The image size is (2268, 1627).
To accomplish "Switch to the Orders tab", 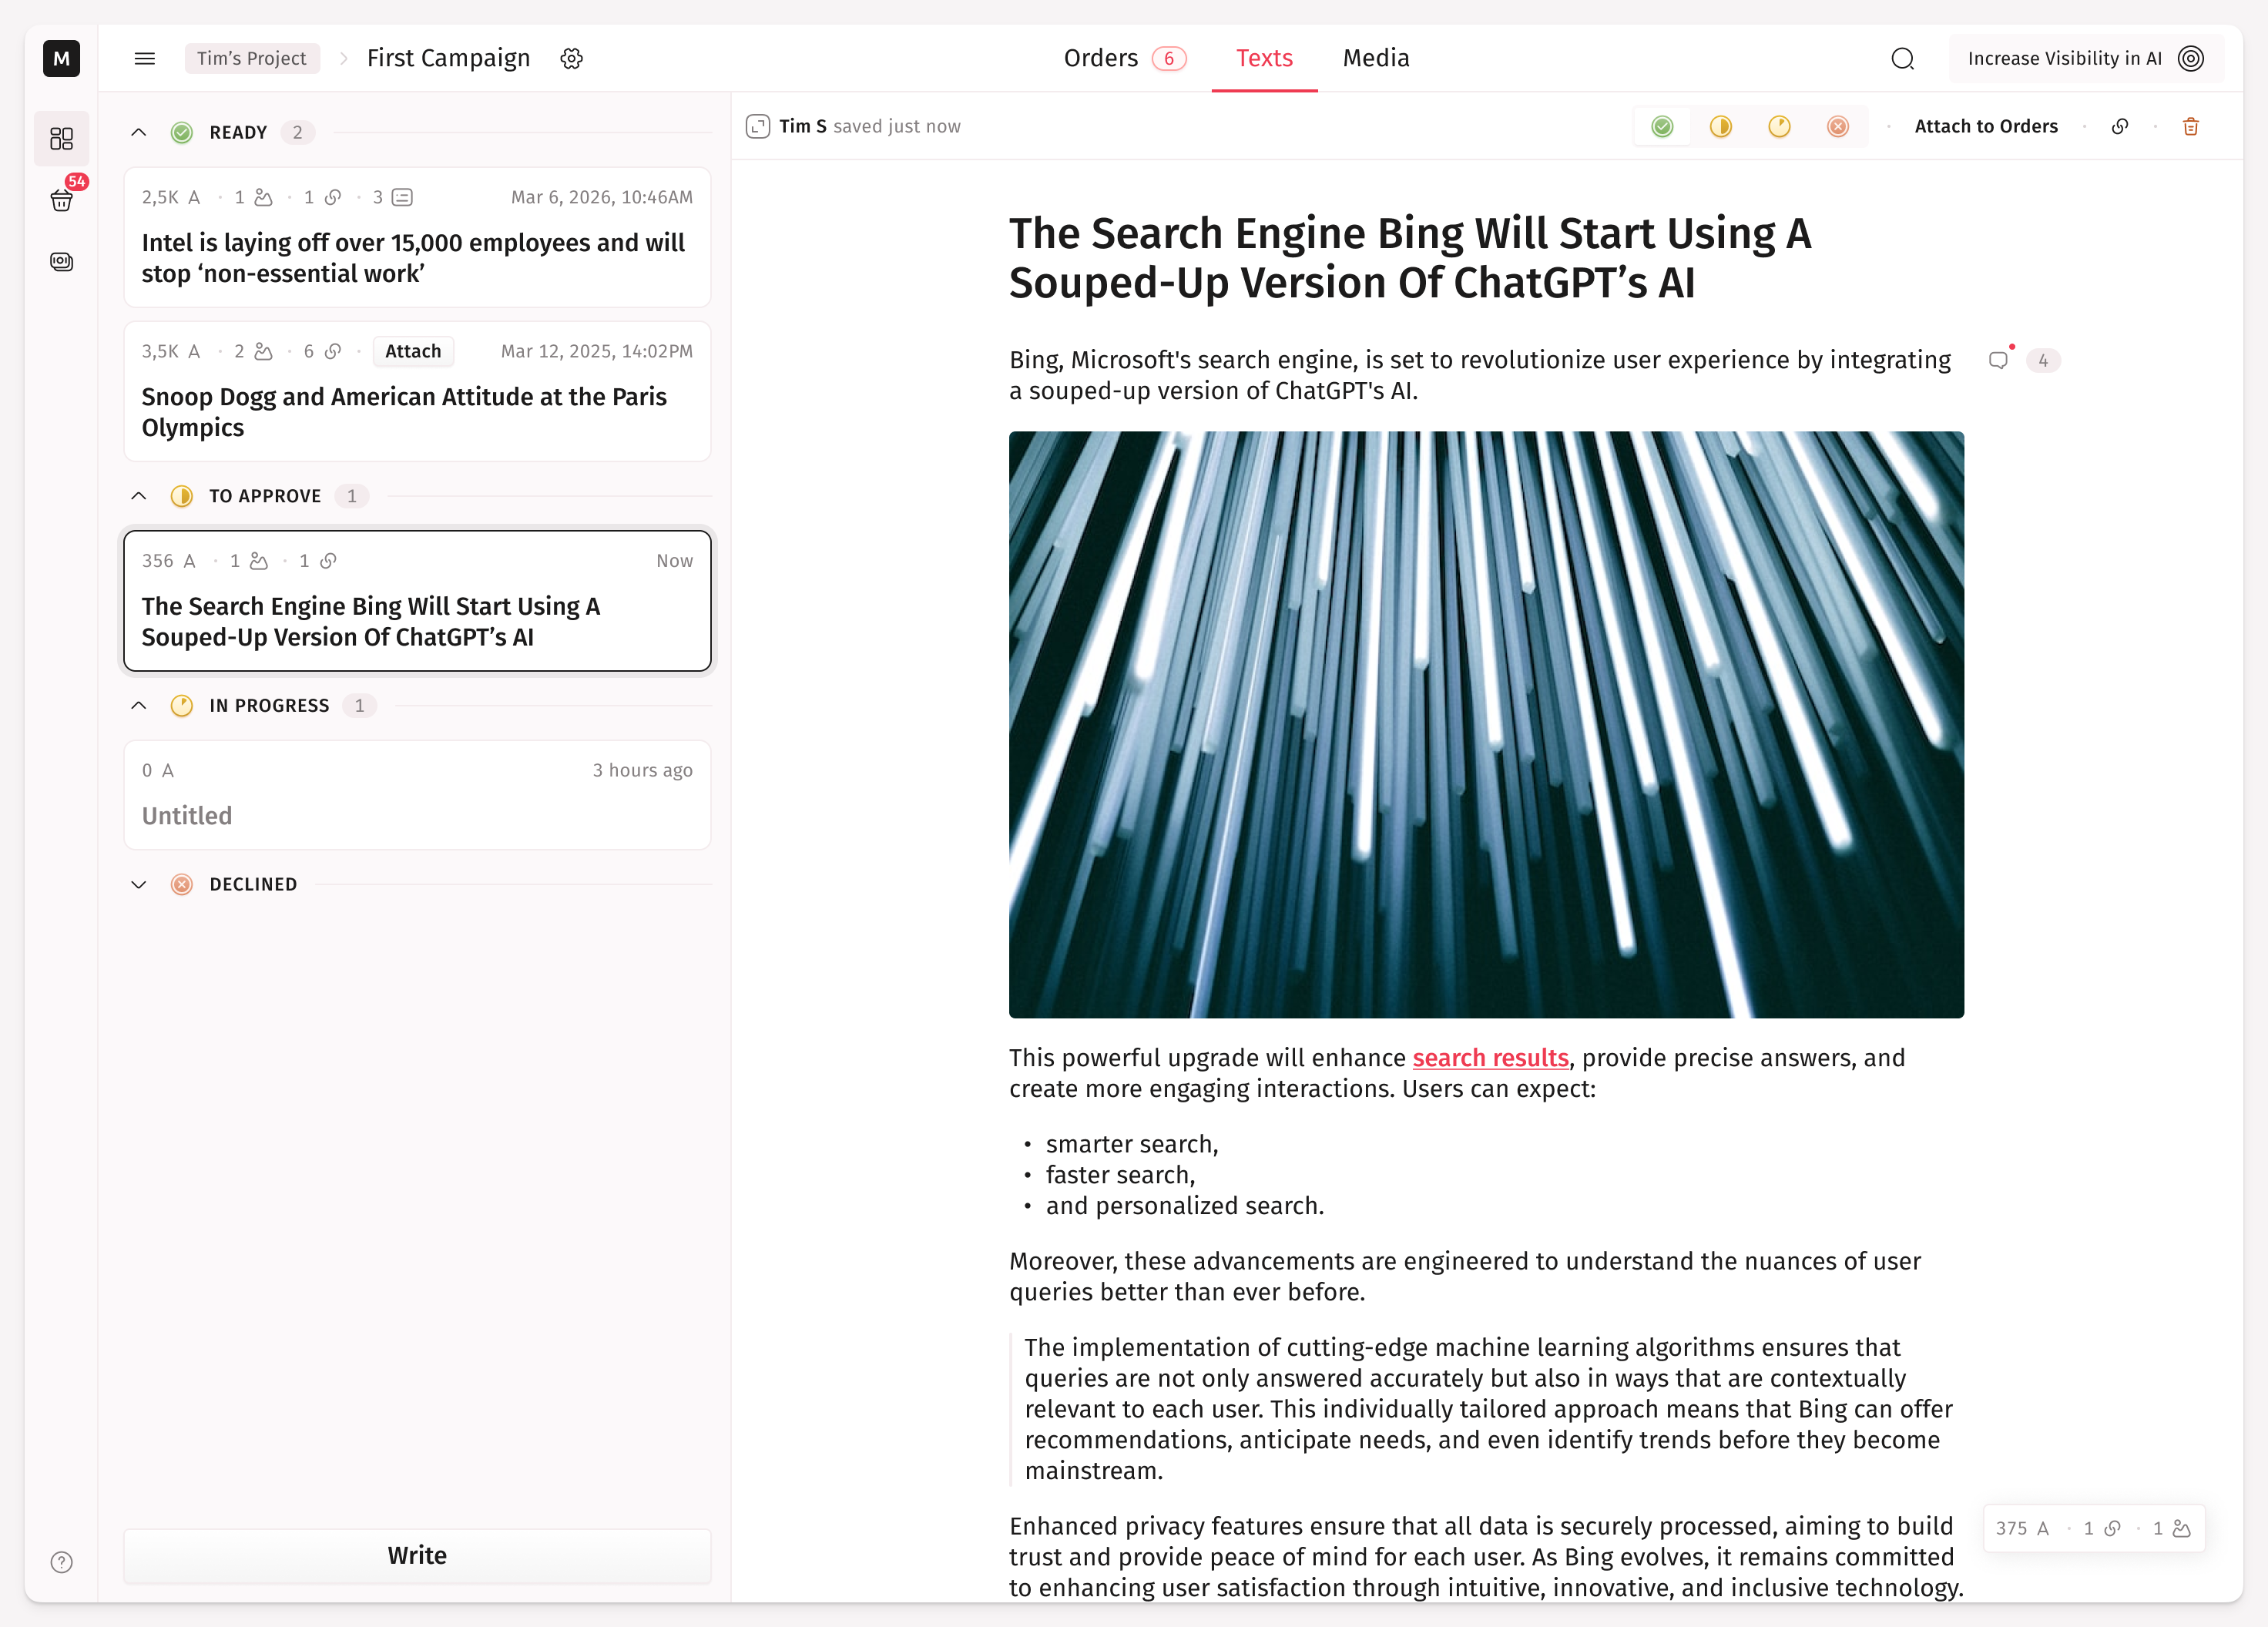I will [1100, 58].
